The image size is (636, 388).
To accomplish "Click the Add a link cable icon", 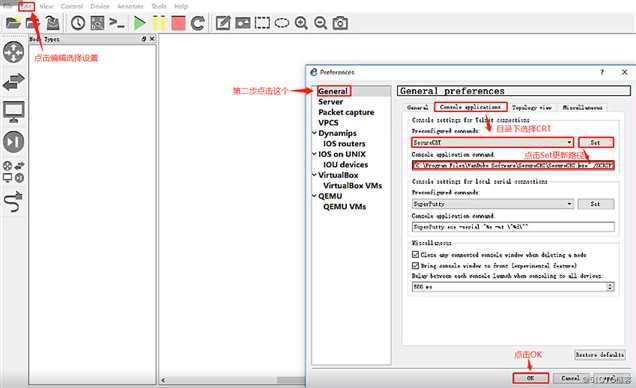I will [x=13, y=202].
